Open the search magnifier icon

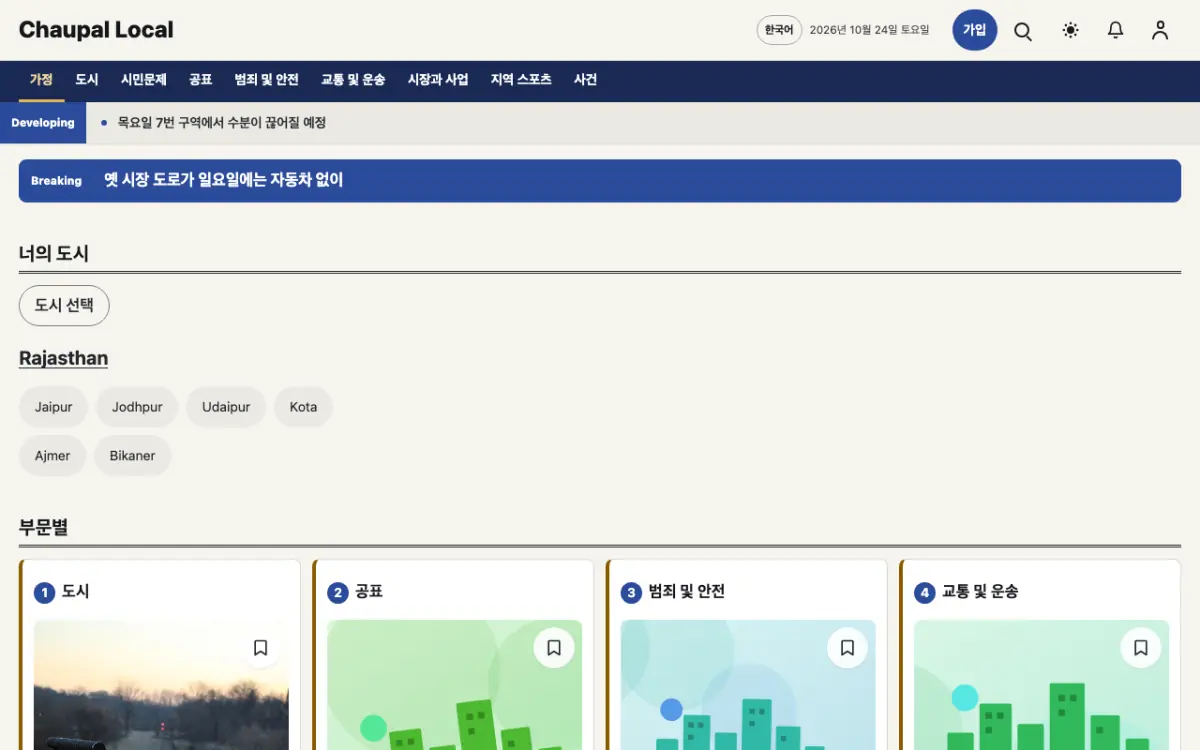tap(1023, 30)
